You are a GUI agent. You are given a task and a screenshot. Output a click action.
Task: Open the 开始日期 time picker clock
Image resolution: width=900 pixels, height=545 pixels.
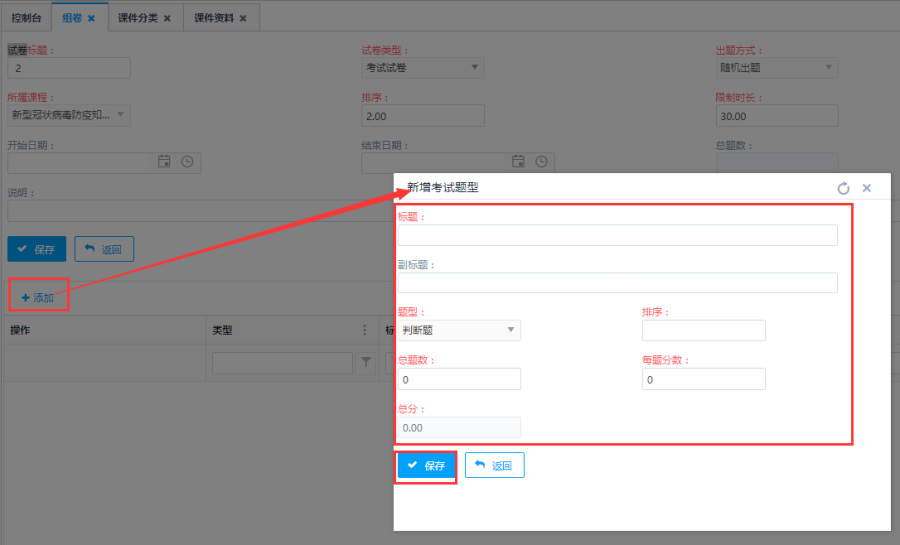click(x=186, y=162)
